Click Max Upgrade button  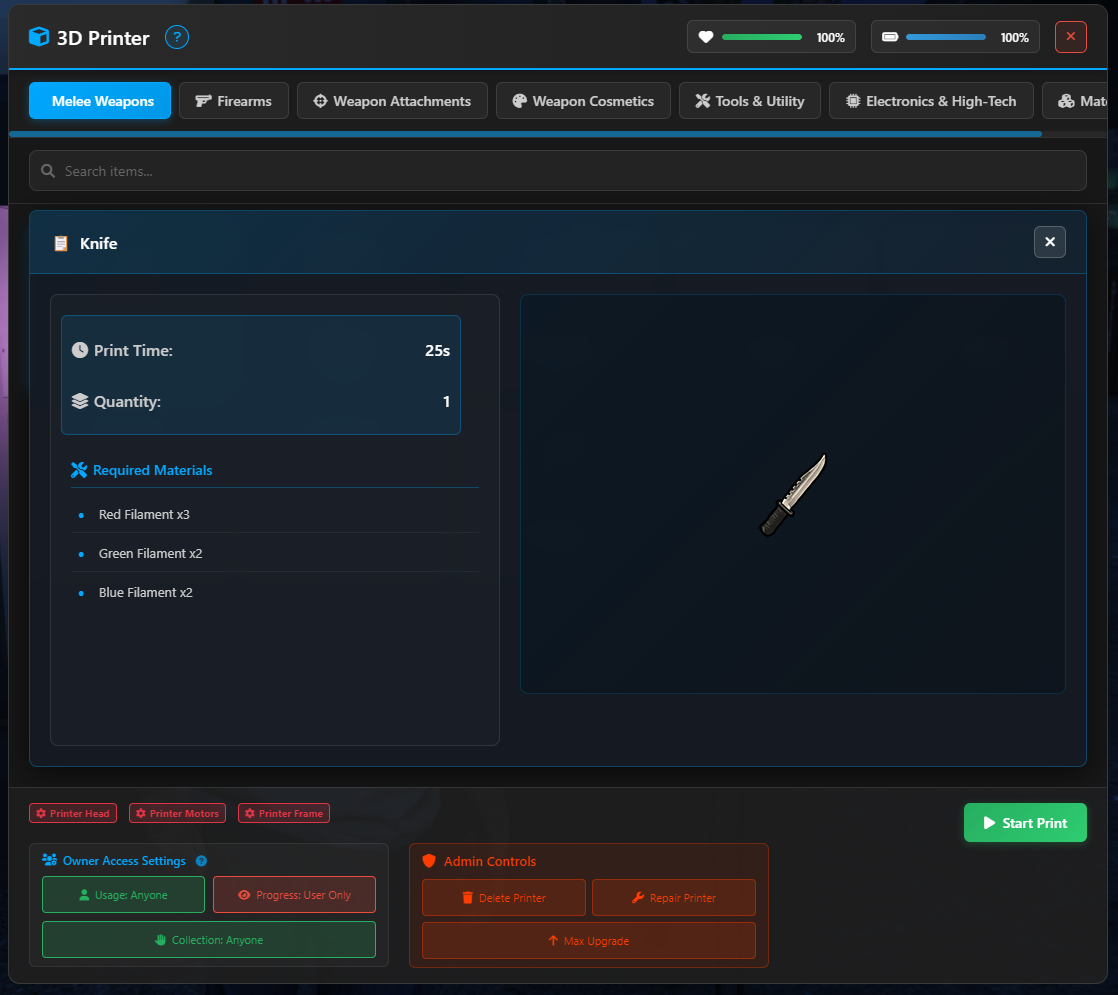pyautogui.click(x=589, y=941)
